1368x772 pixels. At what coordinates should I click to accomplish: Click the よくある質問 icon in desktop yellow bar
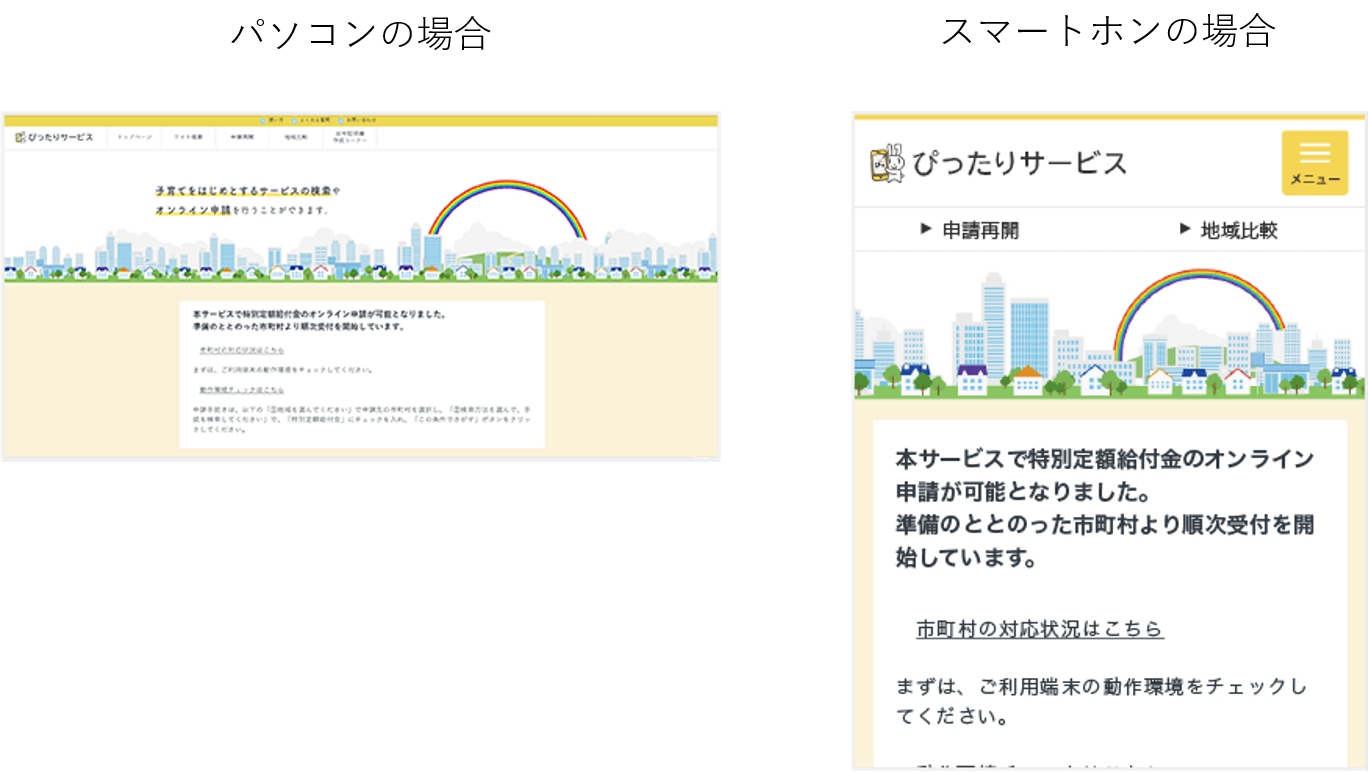click(x=295, y=120)
